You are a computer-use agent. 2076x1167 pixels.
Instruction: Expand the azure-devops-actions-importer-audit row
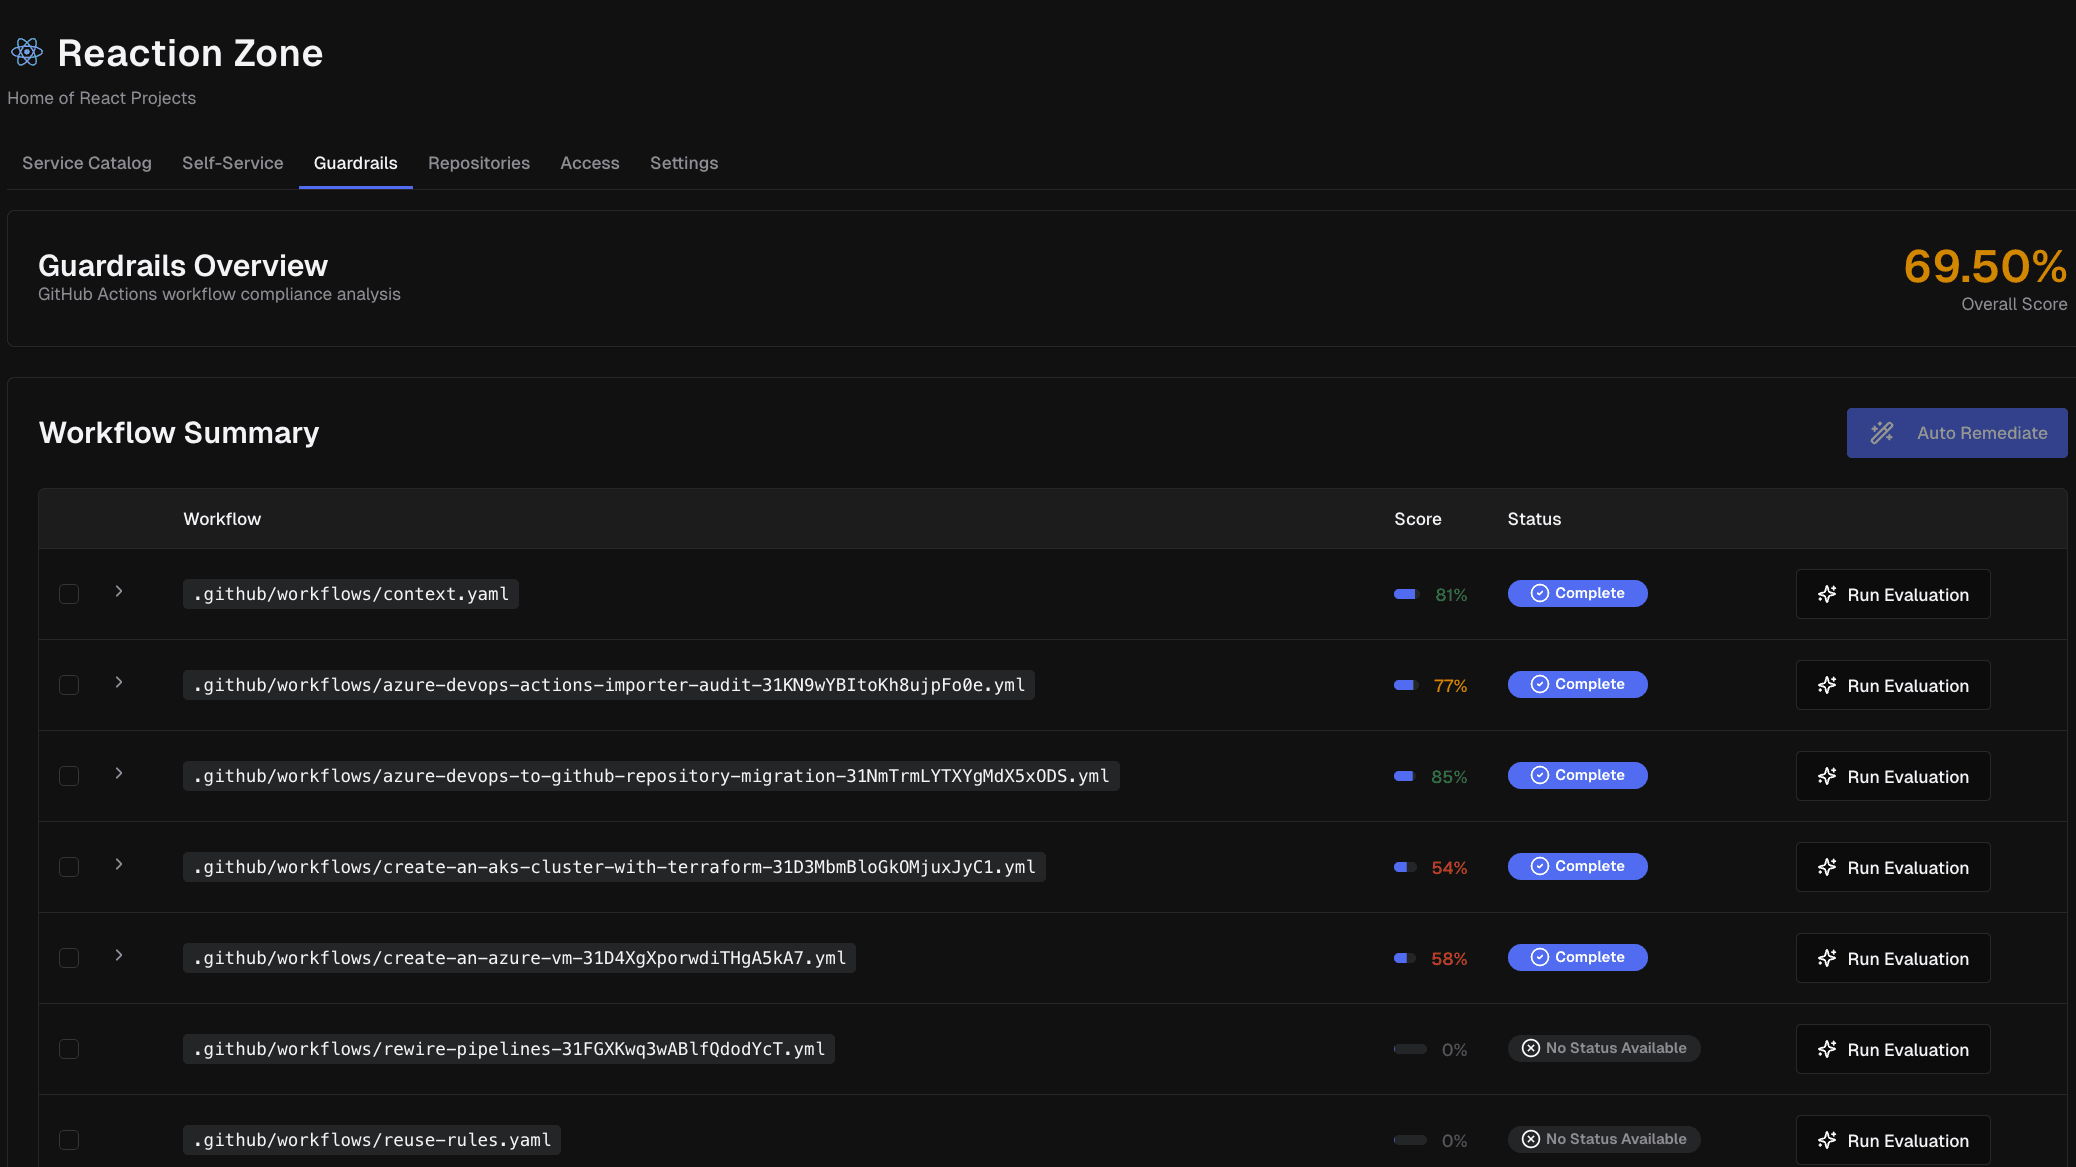point(118,684)
